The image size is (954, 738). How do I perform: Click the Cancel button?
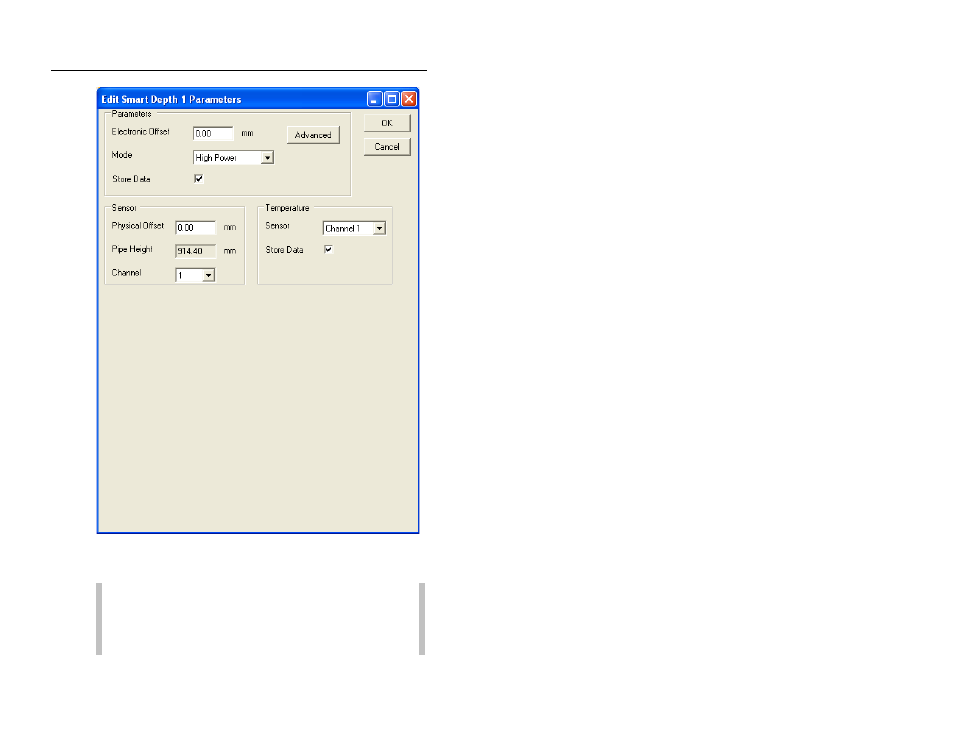click(387, 147)
